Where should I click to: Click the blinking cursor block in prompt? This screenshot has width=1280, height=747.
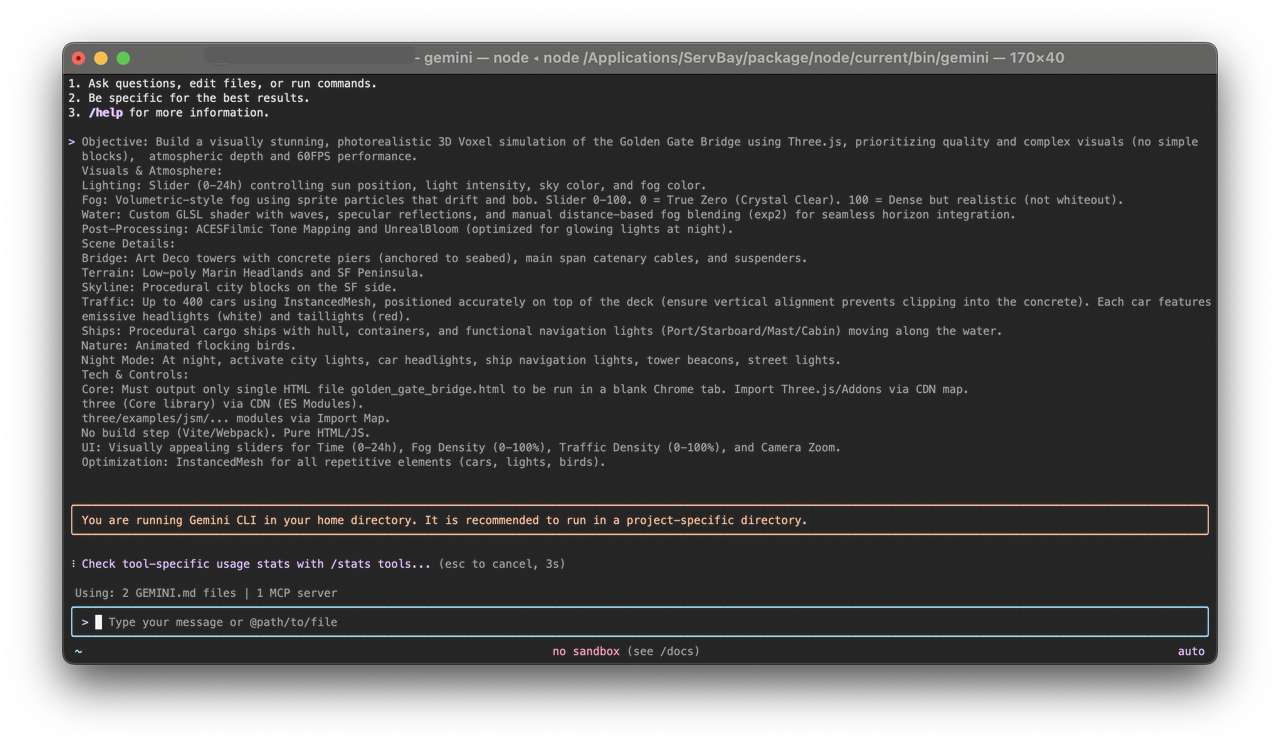click(98, 621)
